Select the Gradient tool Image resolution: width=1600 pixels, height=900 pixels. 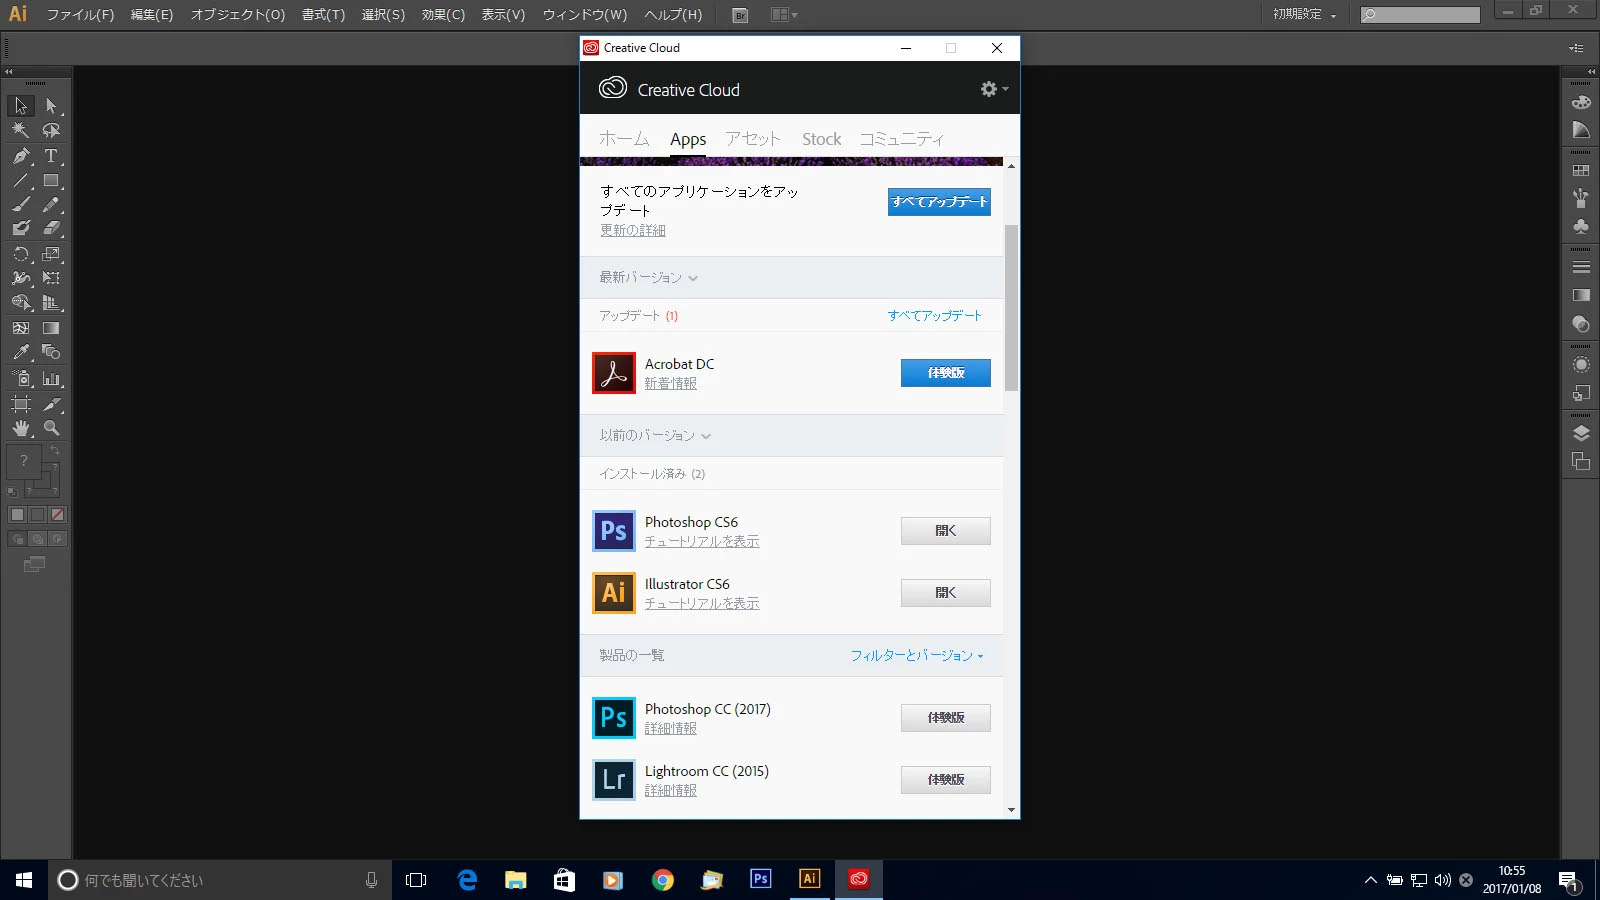coord(51,328)
